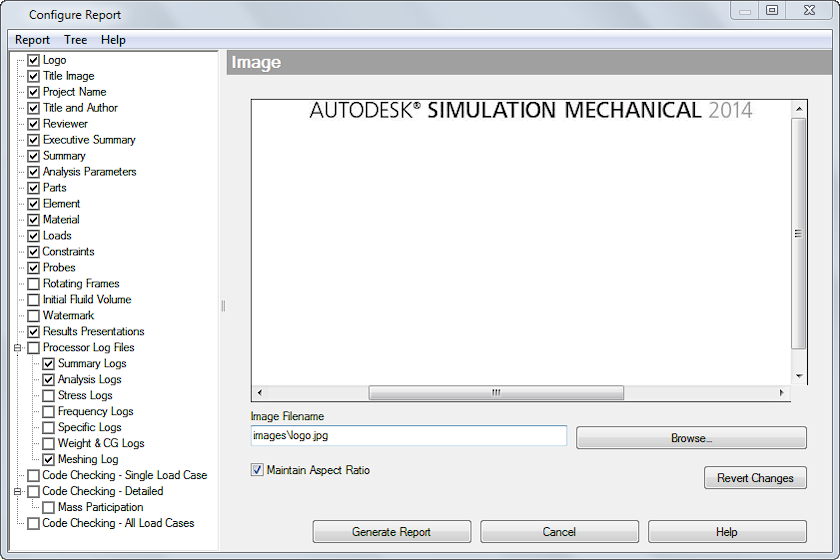Viewport: 840px width, 560px height.
Task: Click the scroll down arrow of preview
Action: pyautogui.click(x=799, y=376)
